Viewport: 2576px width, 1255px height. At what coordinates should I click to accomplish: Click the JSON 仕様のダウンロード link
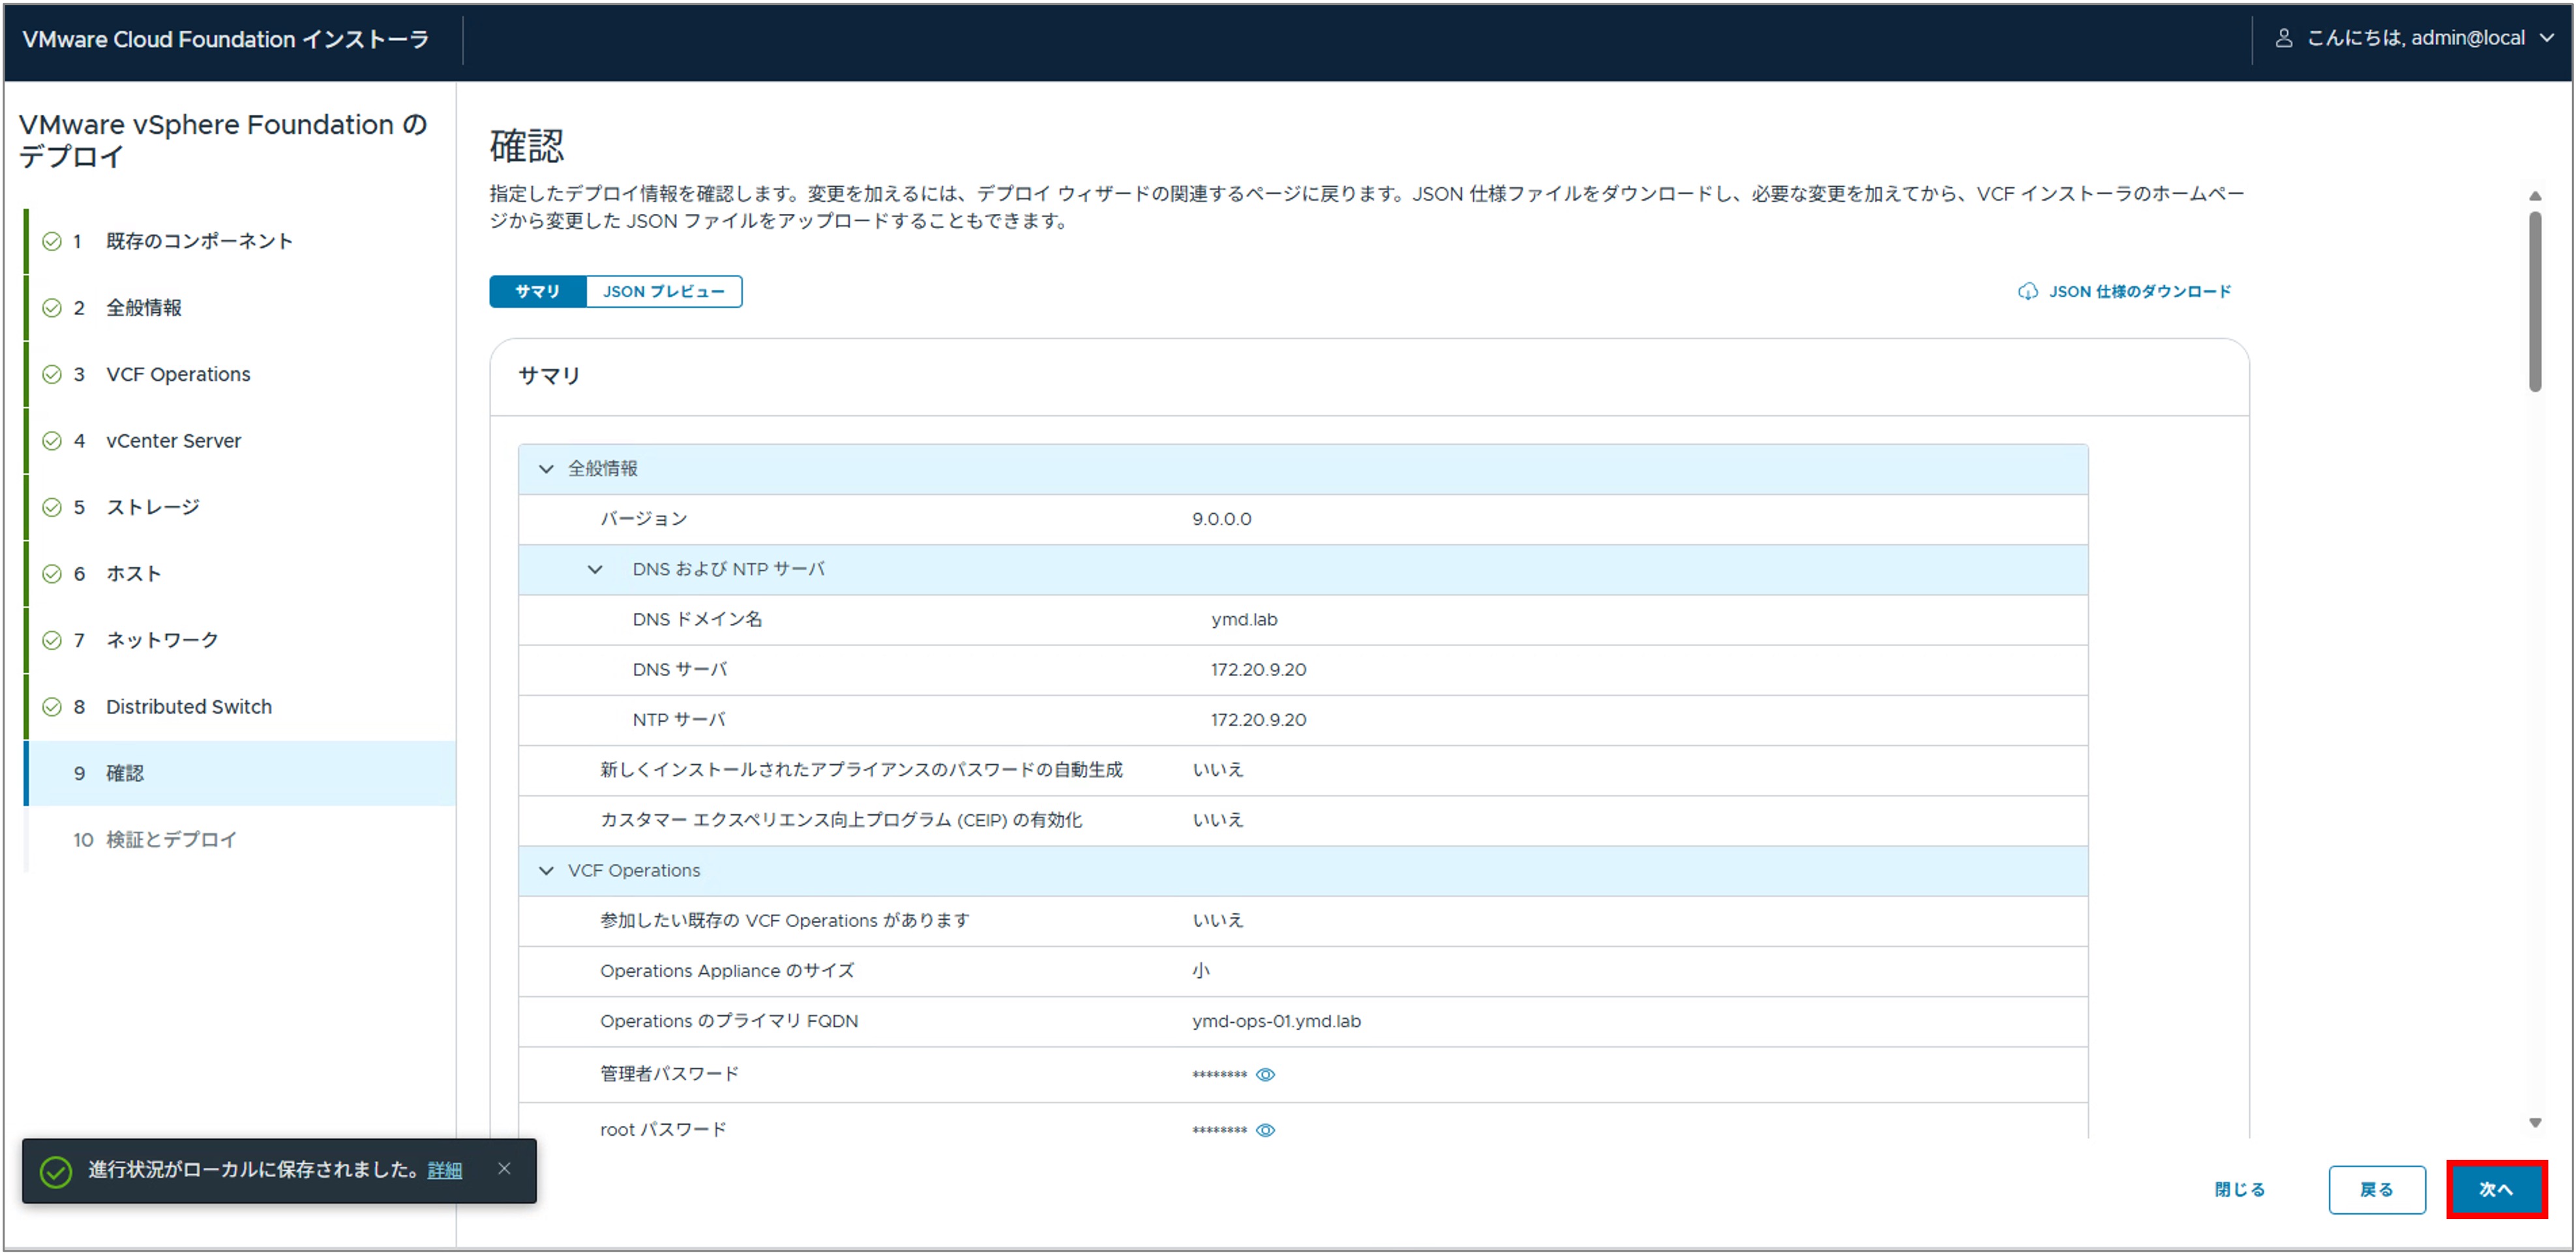point(2140,291)
